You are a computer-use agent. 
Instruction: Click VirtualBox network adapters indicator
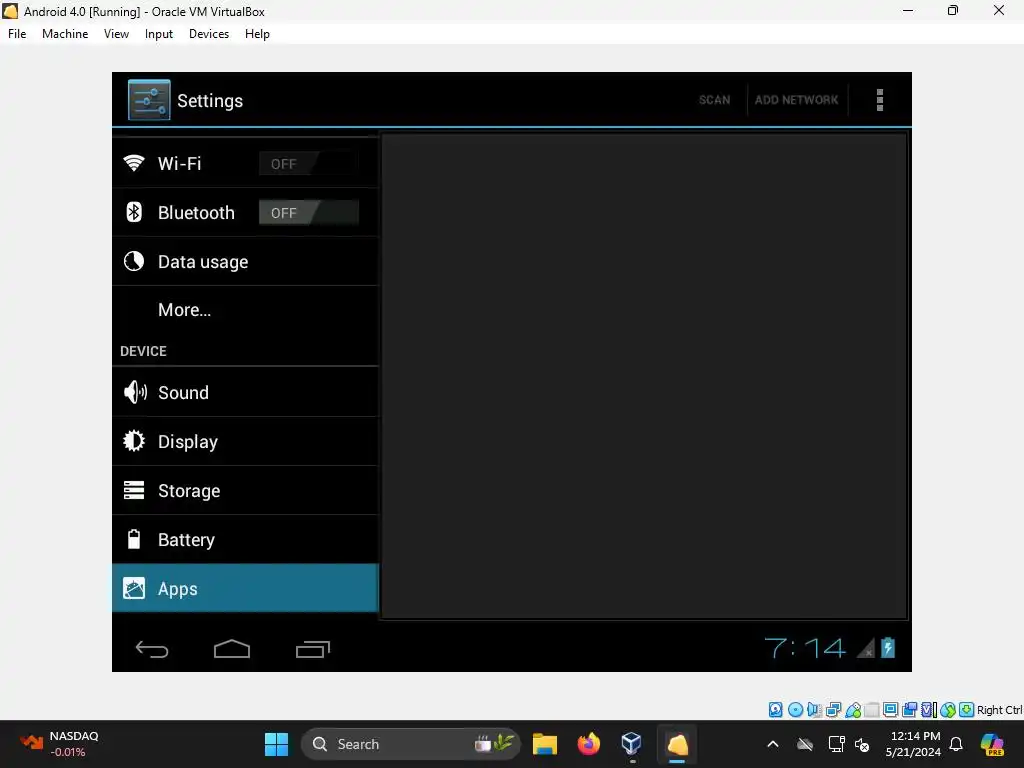coord(833,710)
